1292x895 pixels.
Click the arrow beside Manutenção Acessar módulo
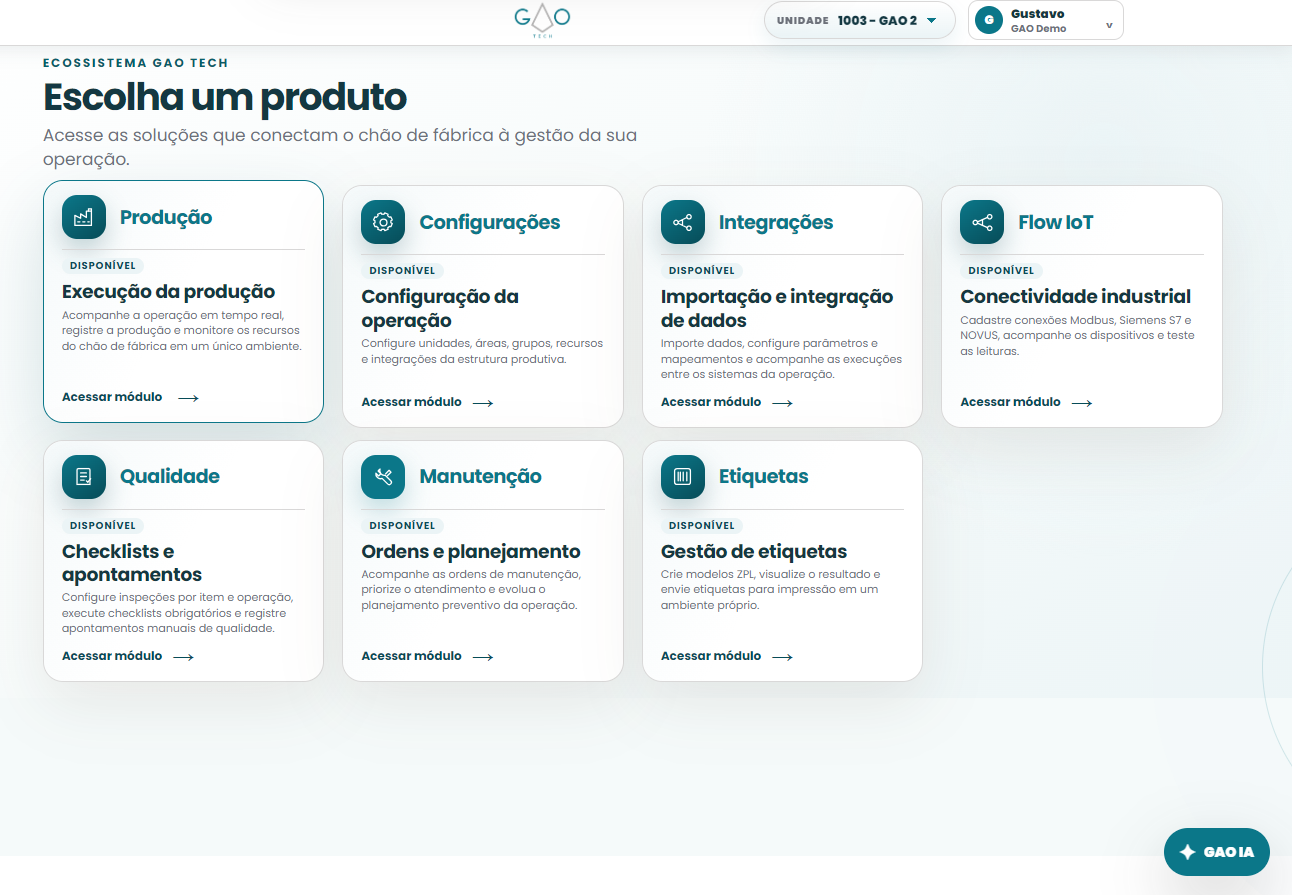pos(483,657)
